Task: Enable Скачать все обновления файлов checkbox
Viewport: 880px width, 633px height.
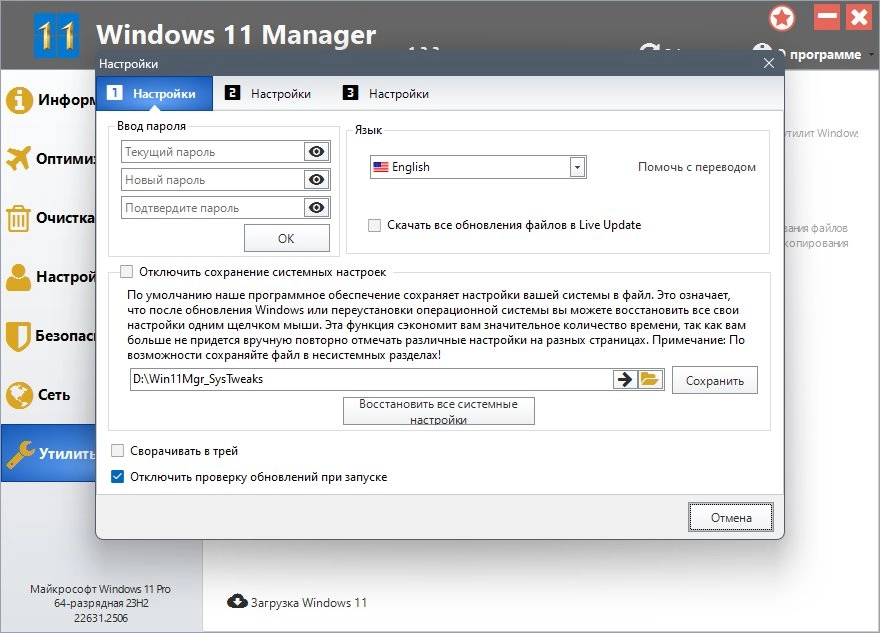Action: (x=374, y=225)
